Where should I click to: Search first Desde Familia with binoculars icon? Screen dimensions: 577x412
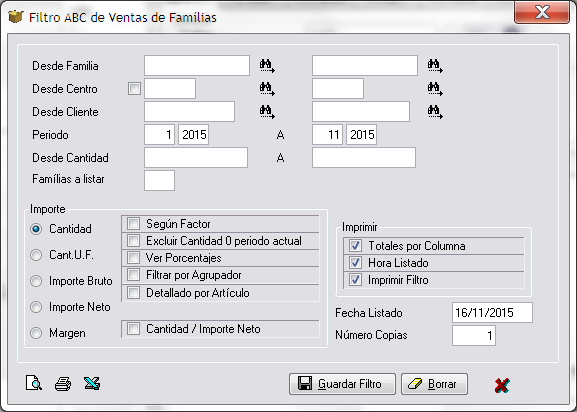267,66
